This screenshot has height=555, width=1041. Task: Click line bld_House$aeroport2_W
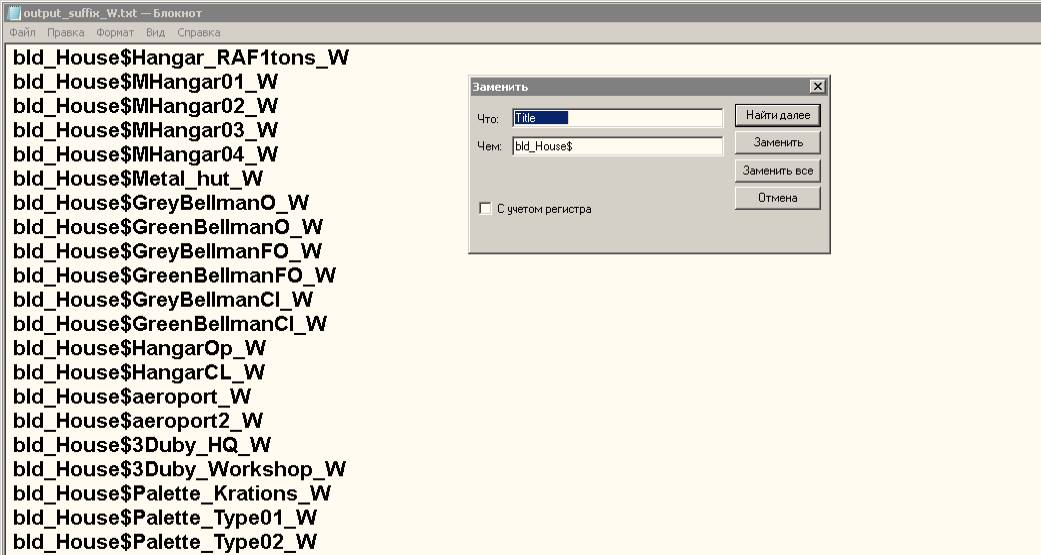138,422
